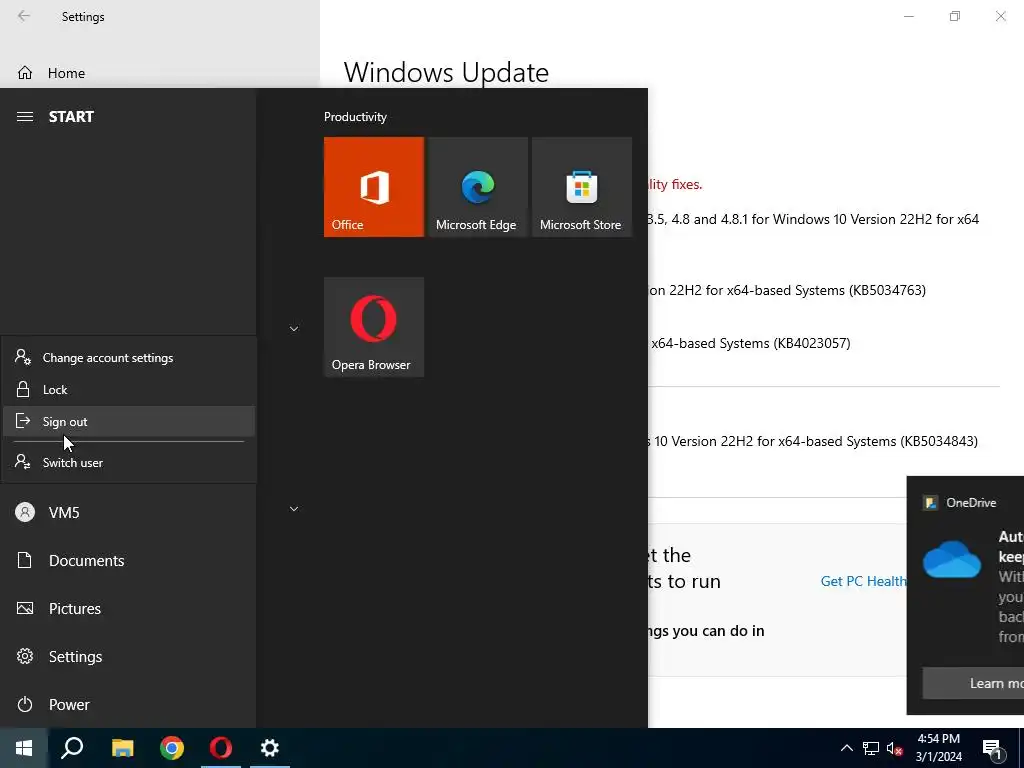Show hidden system tray icons
Image resolution: width=1024 pixels, height=768 pixels.
(x=846, y=748)
